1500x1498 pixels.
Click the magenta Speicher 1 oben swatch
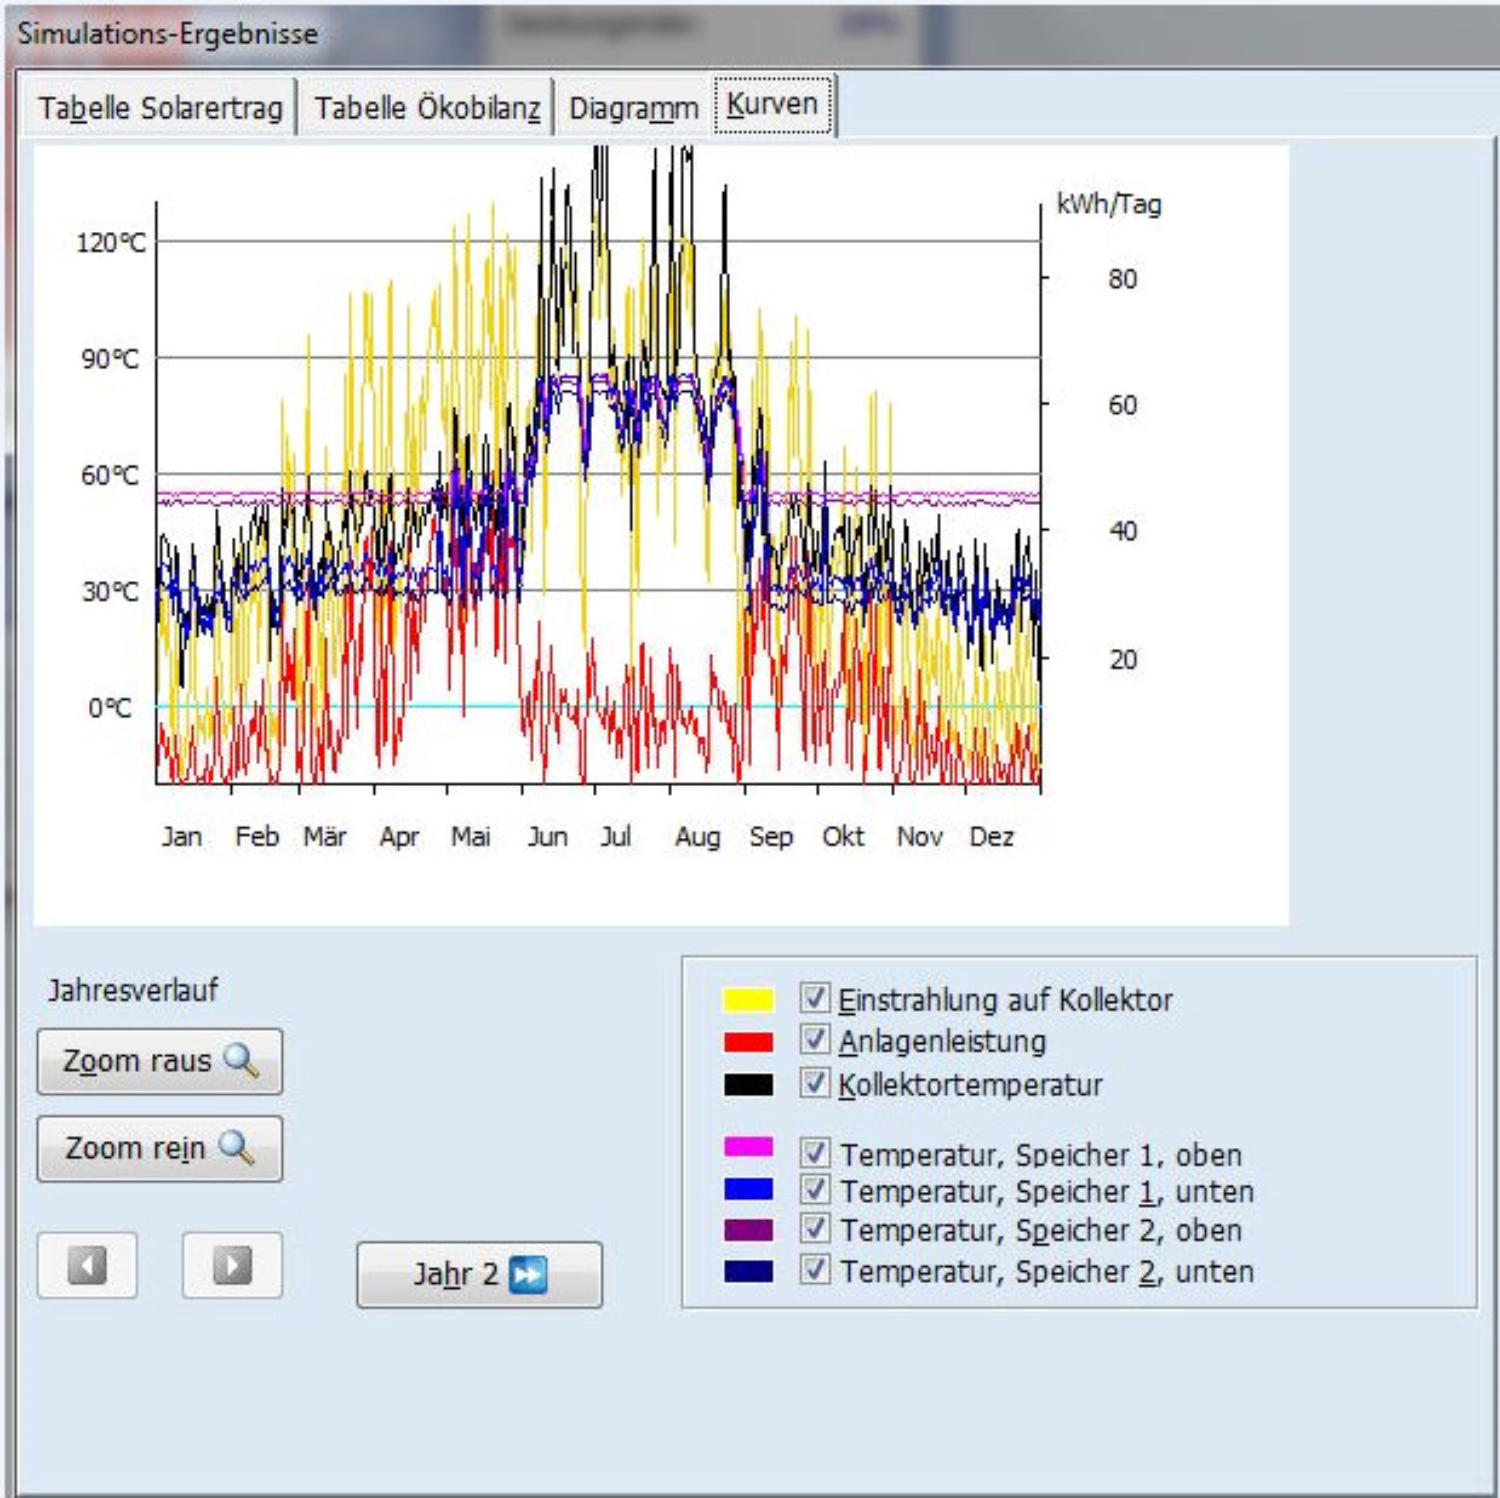coord(748,1147)
